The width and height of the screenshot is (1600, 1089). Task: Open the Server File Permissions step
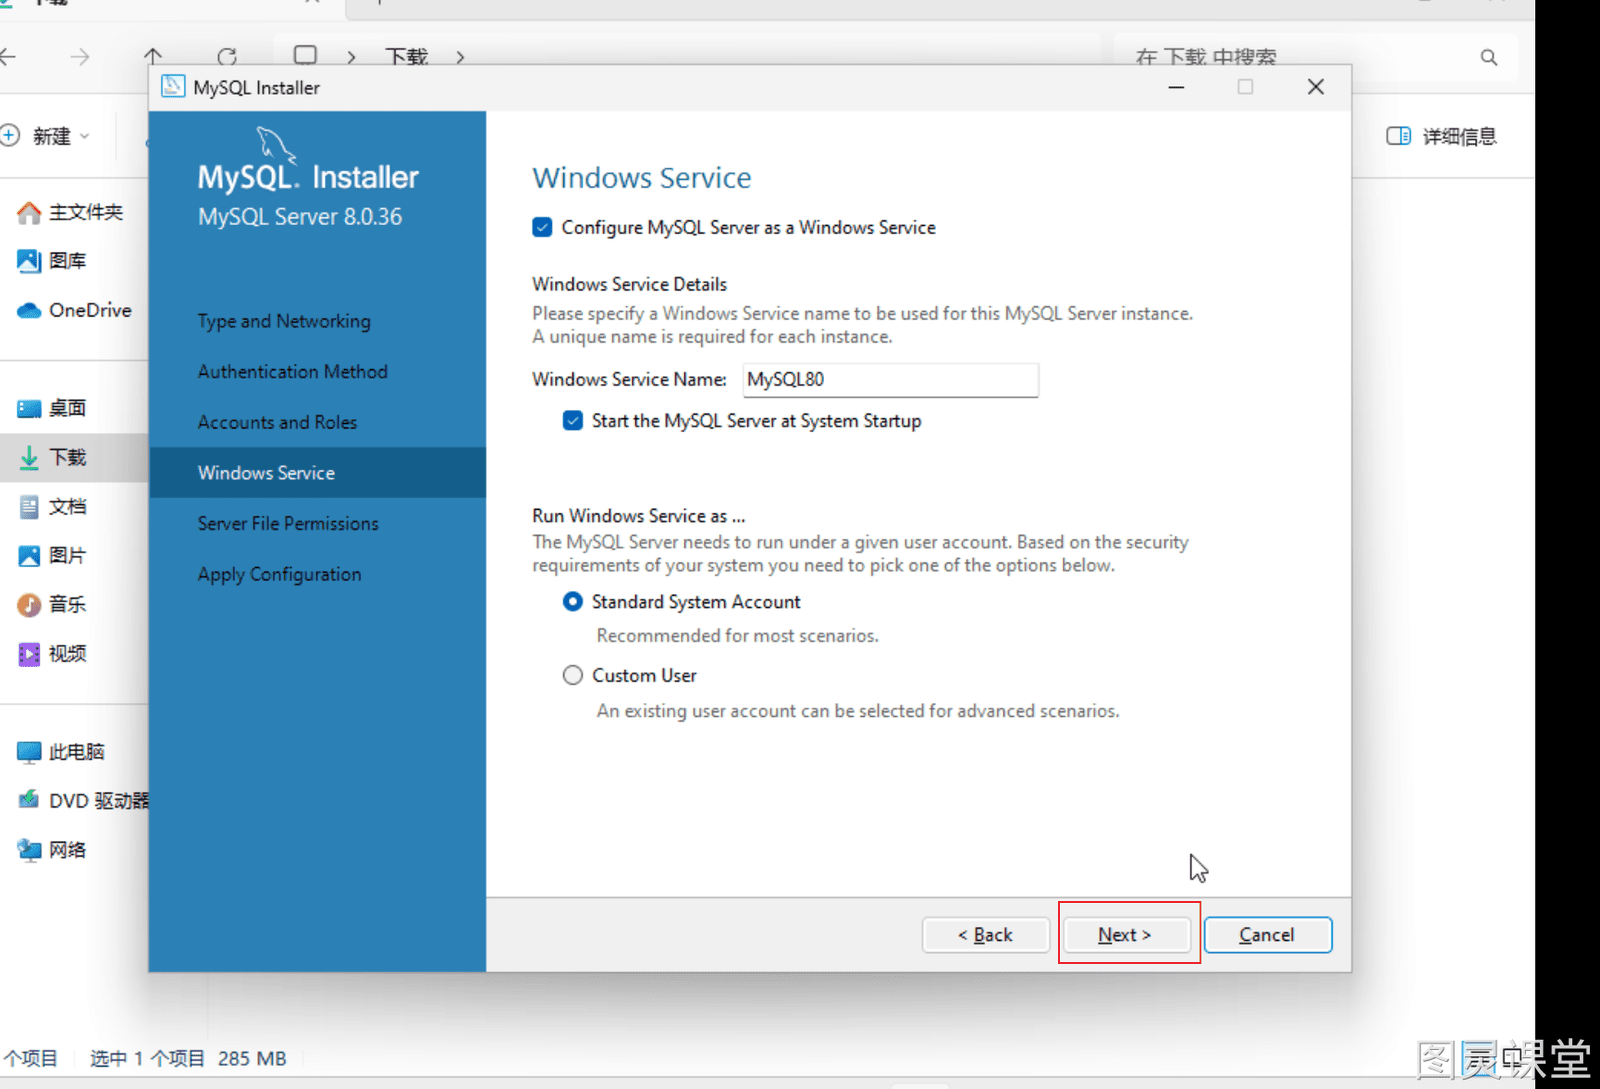pos(288,523)
